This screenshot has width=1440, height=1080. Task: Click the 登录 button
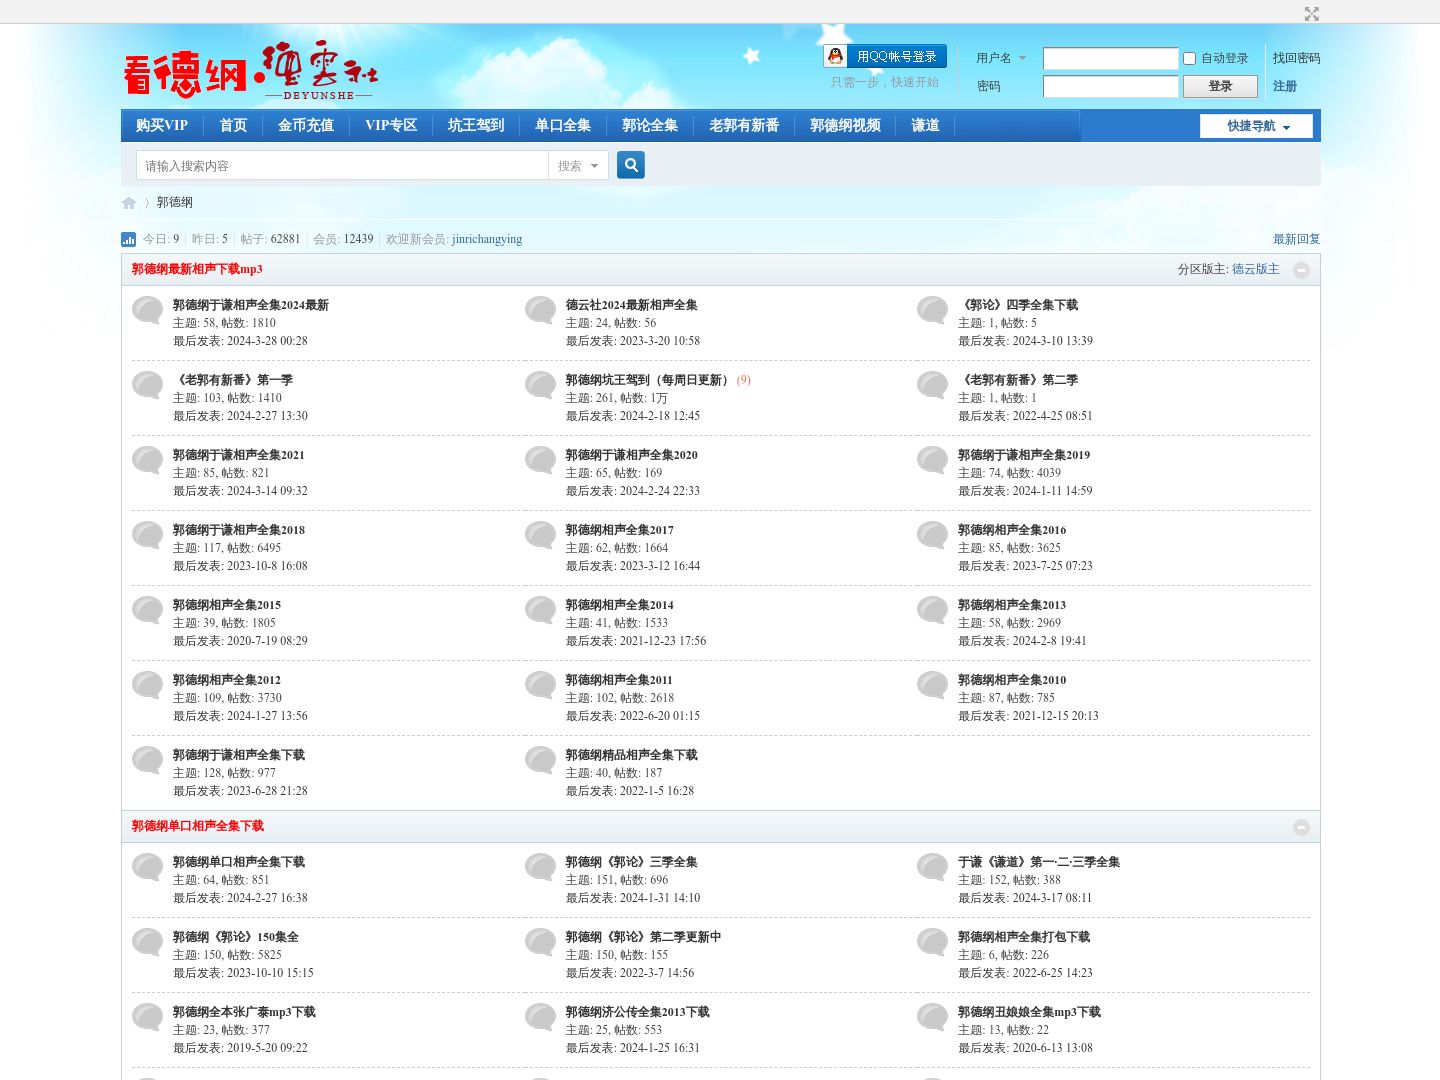tap(1220, 86)
